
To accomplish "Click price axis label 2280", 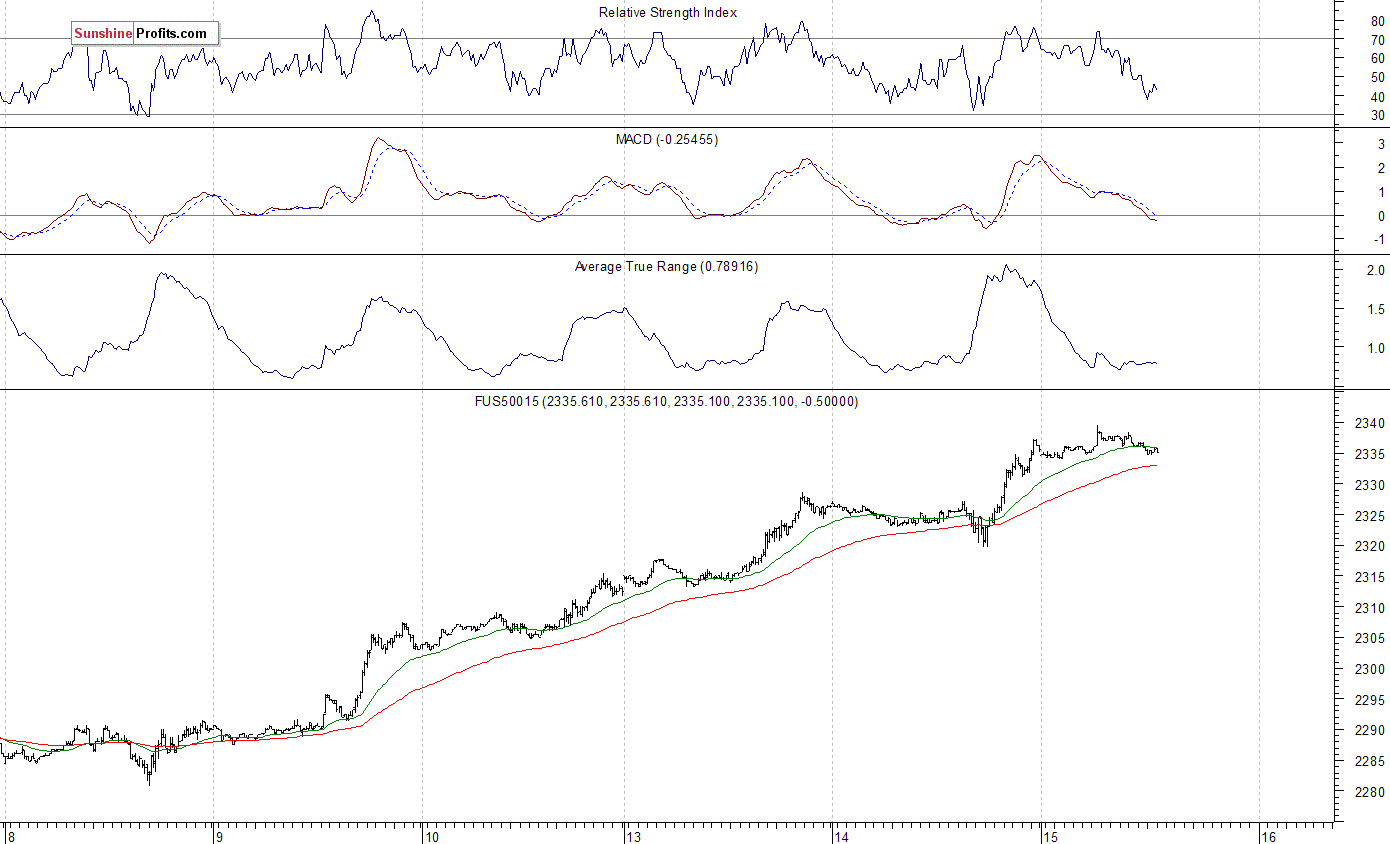I will tap(1370, 793).
